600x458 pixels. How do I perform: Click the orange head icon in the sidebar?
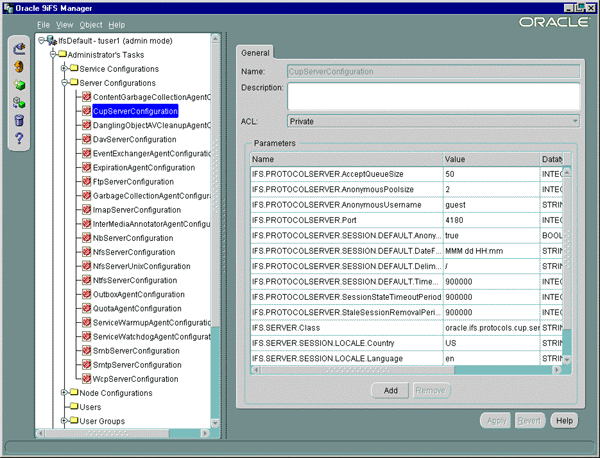pos(19,67)
